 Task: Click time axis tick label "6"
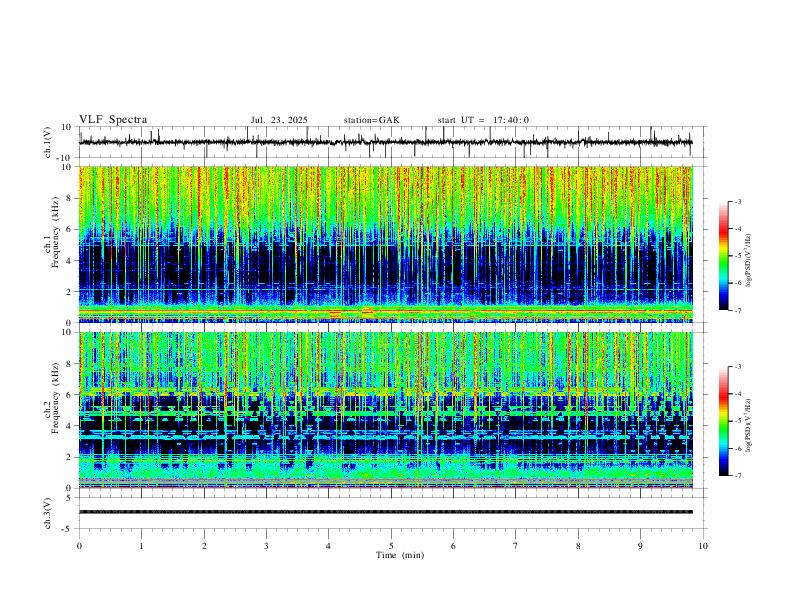tap(453, 546)
